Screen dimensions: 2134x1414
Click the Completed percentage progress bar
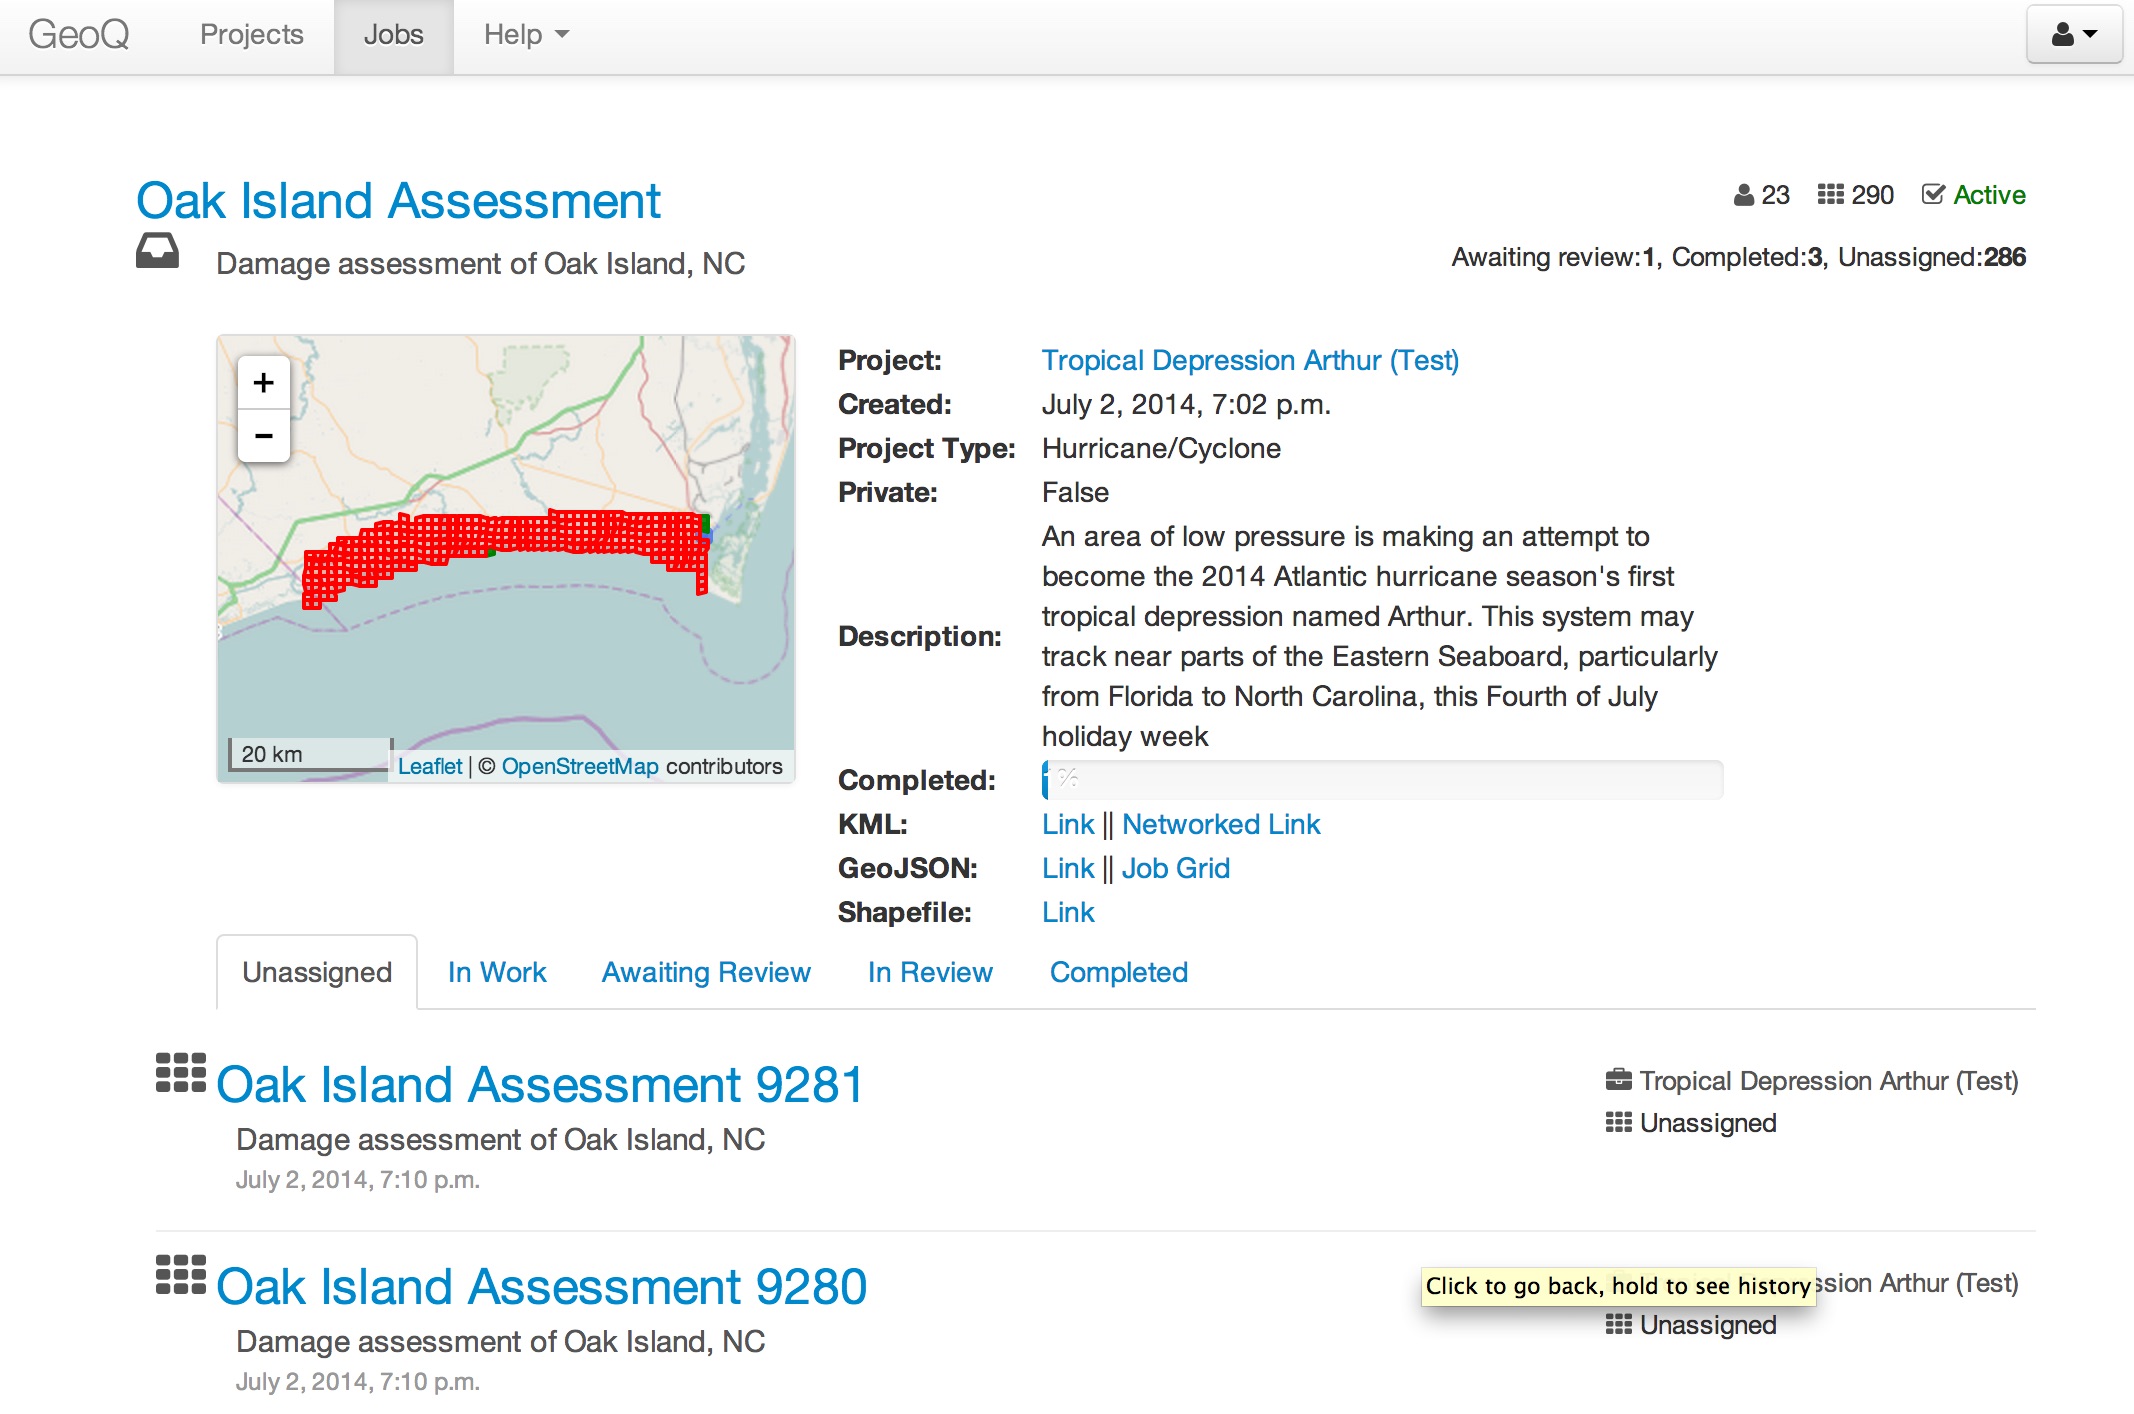(1380, 779)
